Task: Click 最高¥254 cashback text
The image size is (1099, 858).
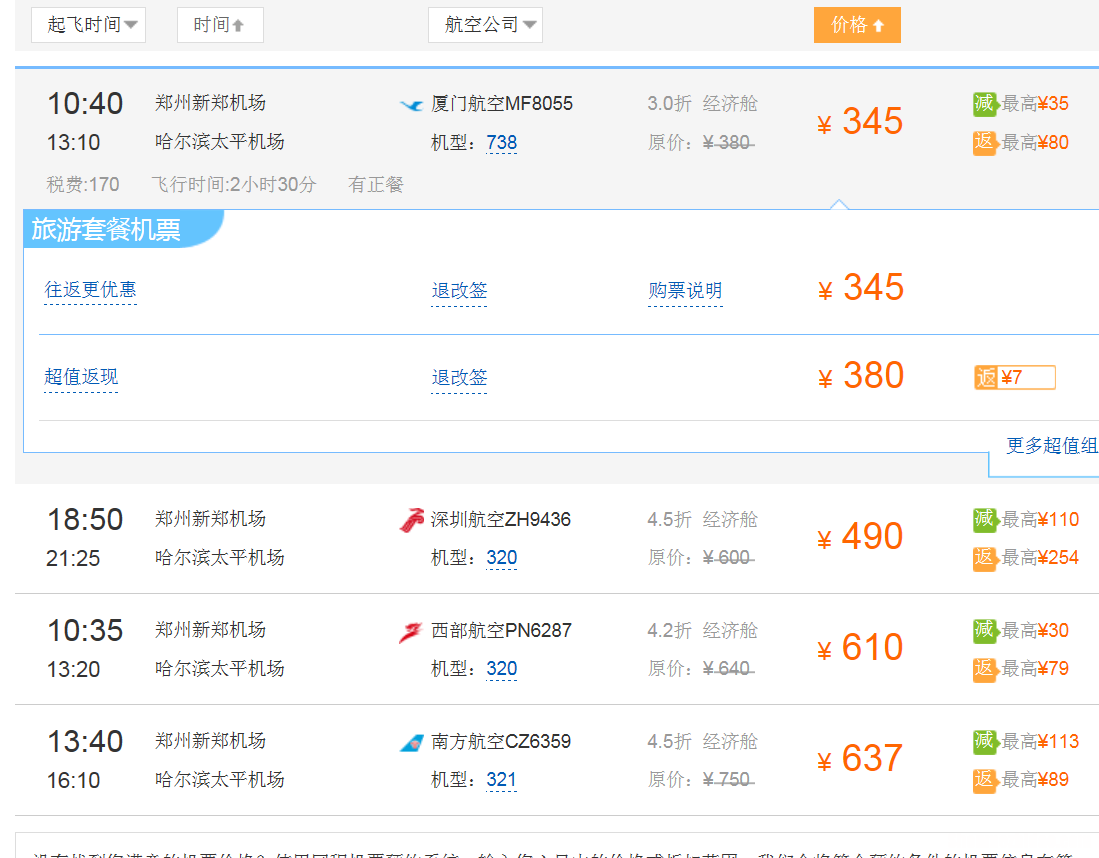Action: tap(1040, 558)
